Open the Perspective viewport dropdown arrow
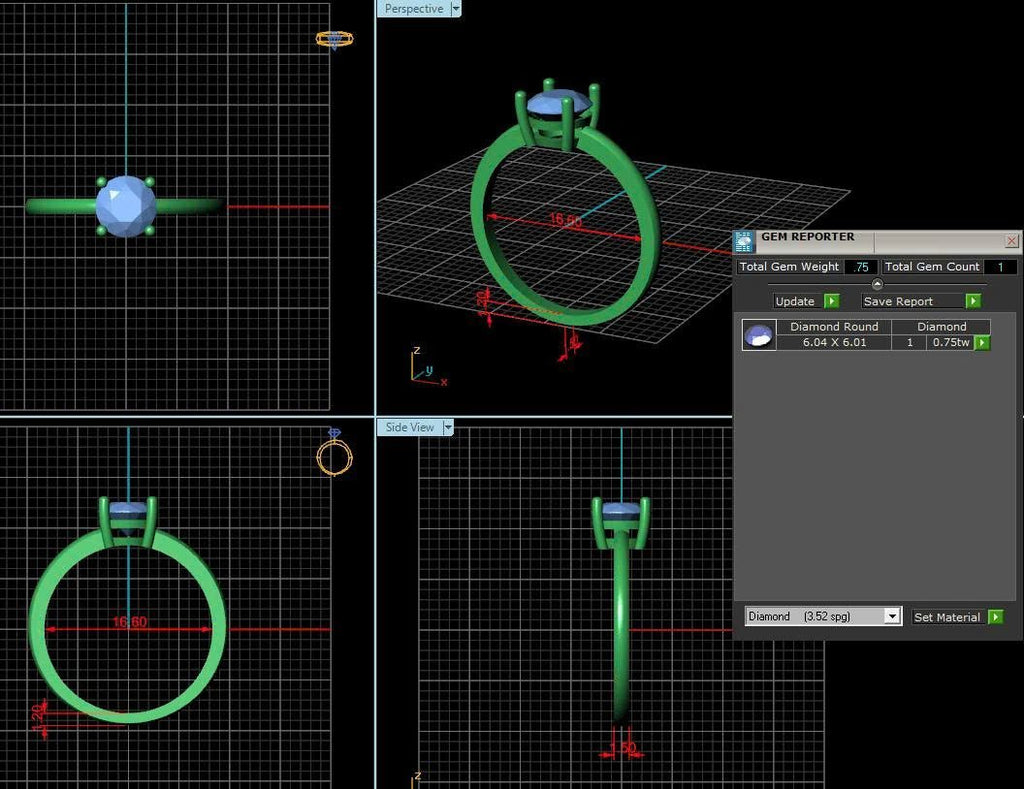Screen dimensions: 1024x789 point(456,8)
